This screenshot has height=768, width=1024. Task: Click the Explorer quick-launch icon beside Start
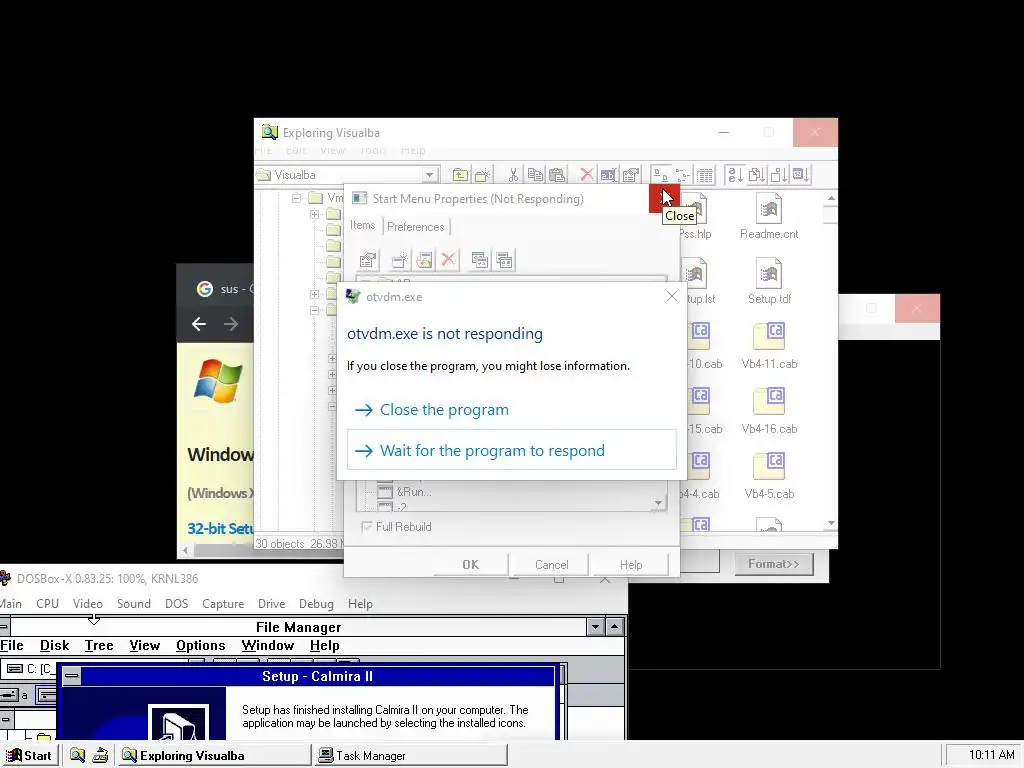click(77, 755)
